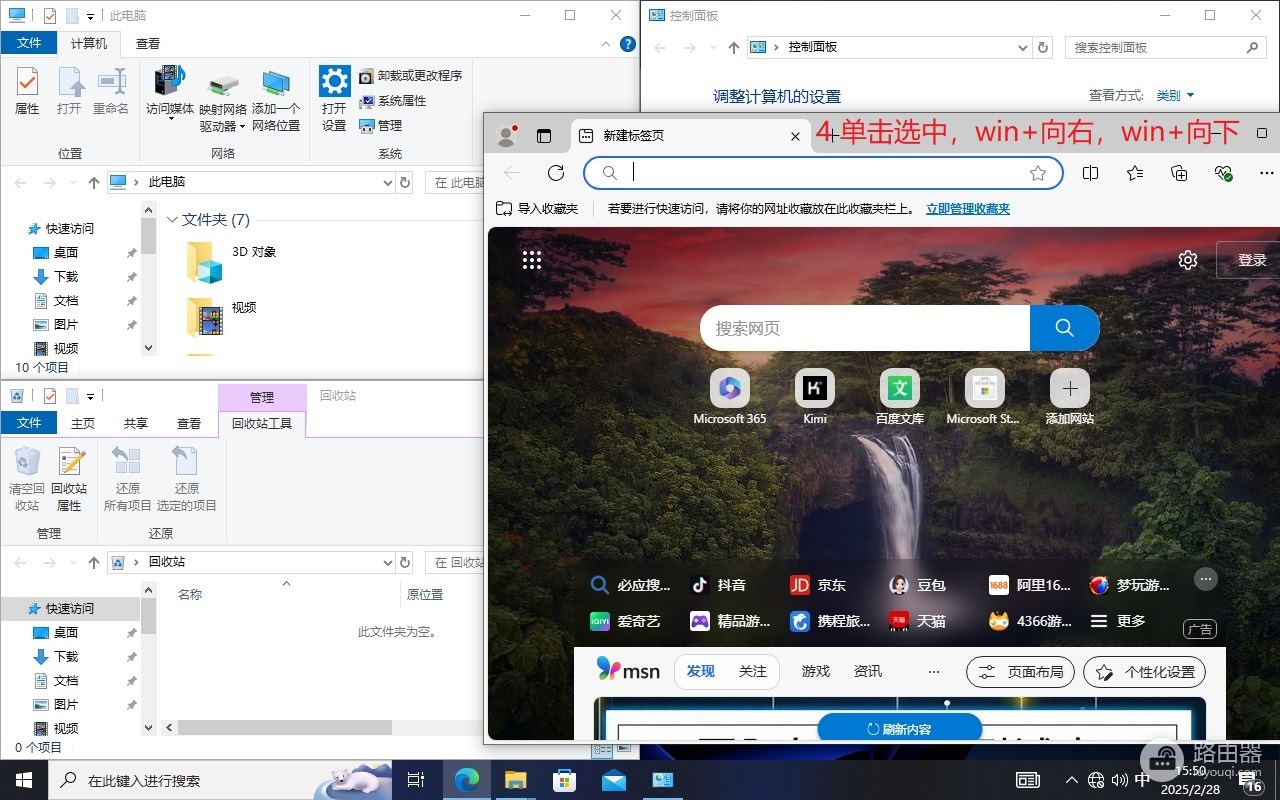Click the 搜索网页 search box
This screenshot has height=800, width=1280.
pyautogui.click(x=865, y=328)
